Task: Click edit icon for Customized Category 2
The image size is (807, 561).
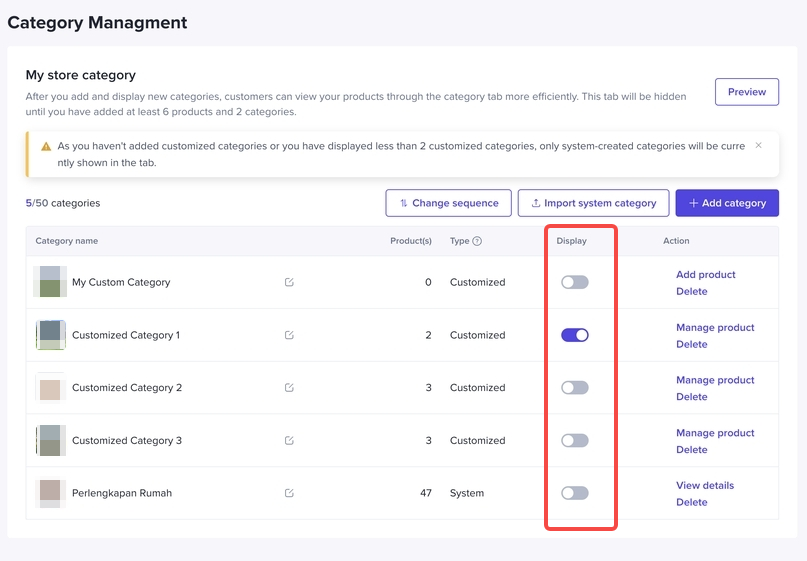Action: (289, 388)
